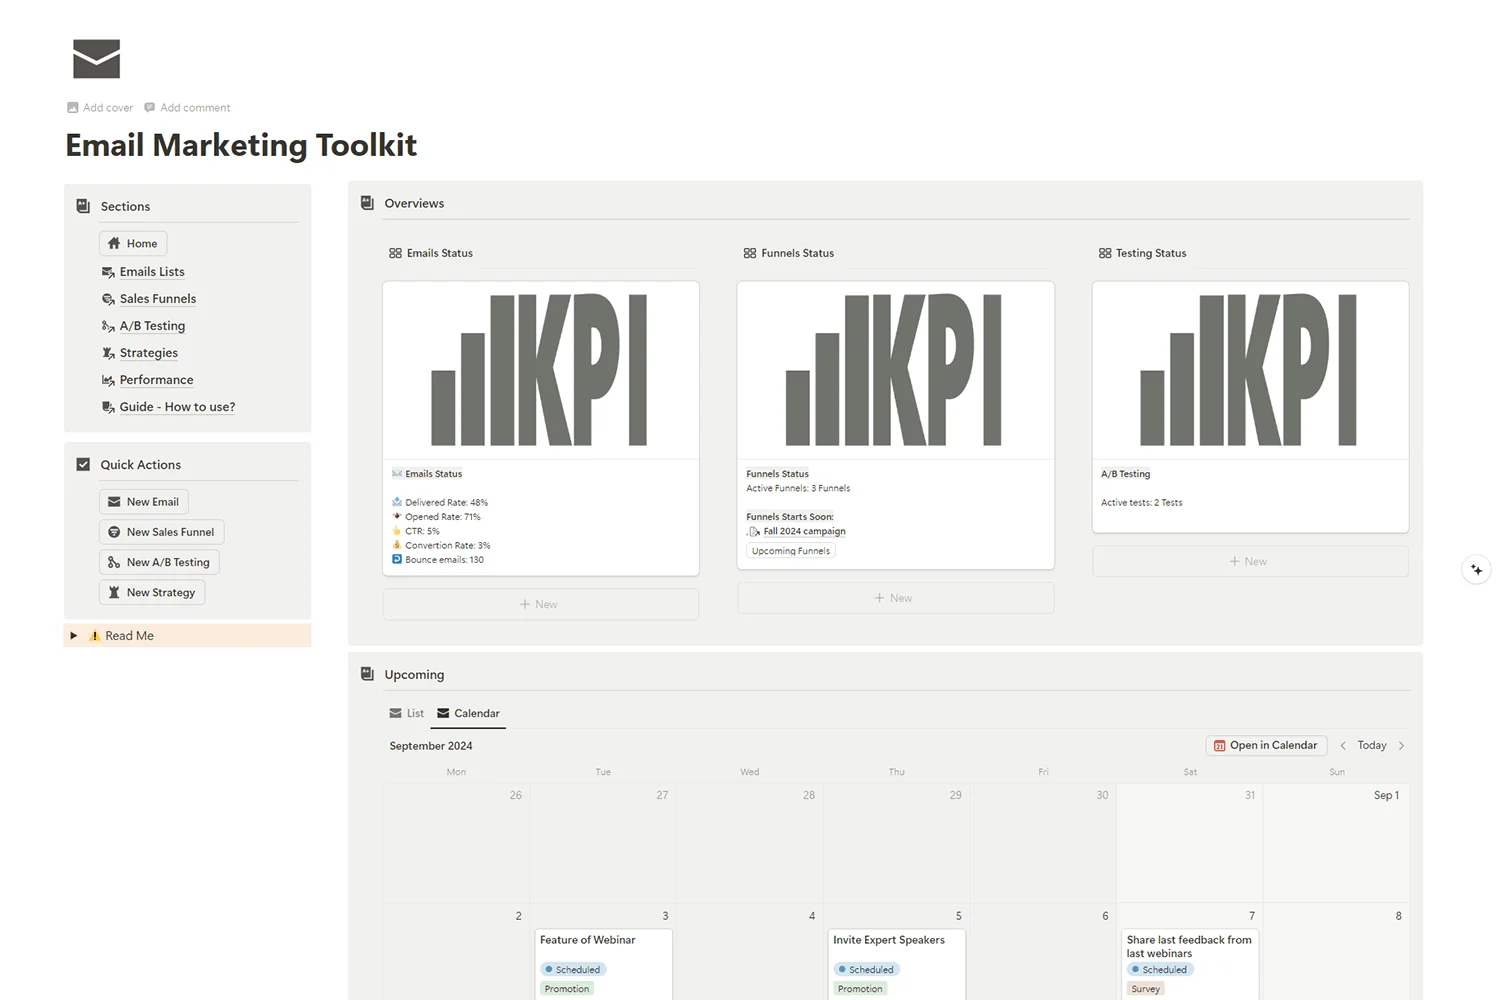
Task: Click Open in Calendar button
Action: pos(1266,745)
